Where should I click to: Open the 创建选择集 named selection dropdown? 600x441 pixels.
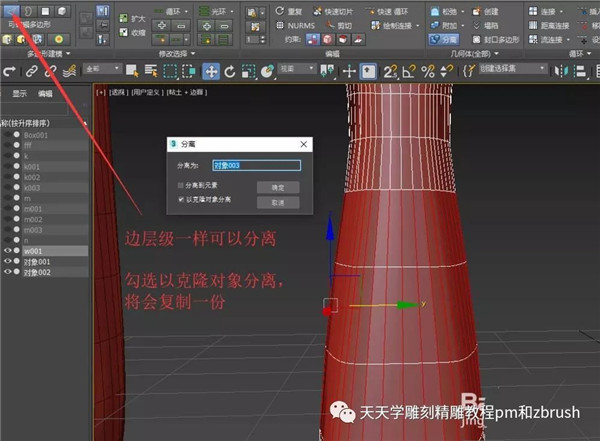(x=512, y=69)
